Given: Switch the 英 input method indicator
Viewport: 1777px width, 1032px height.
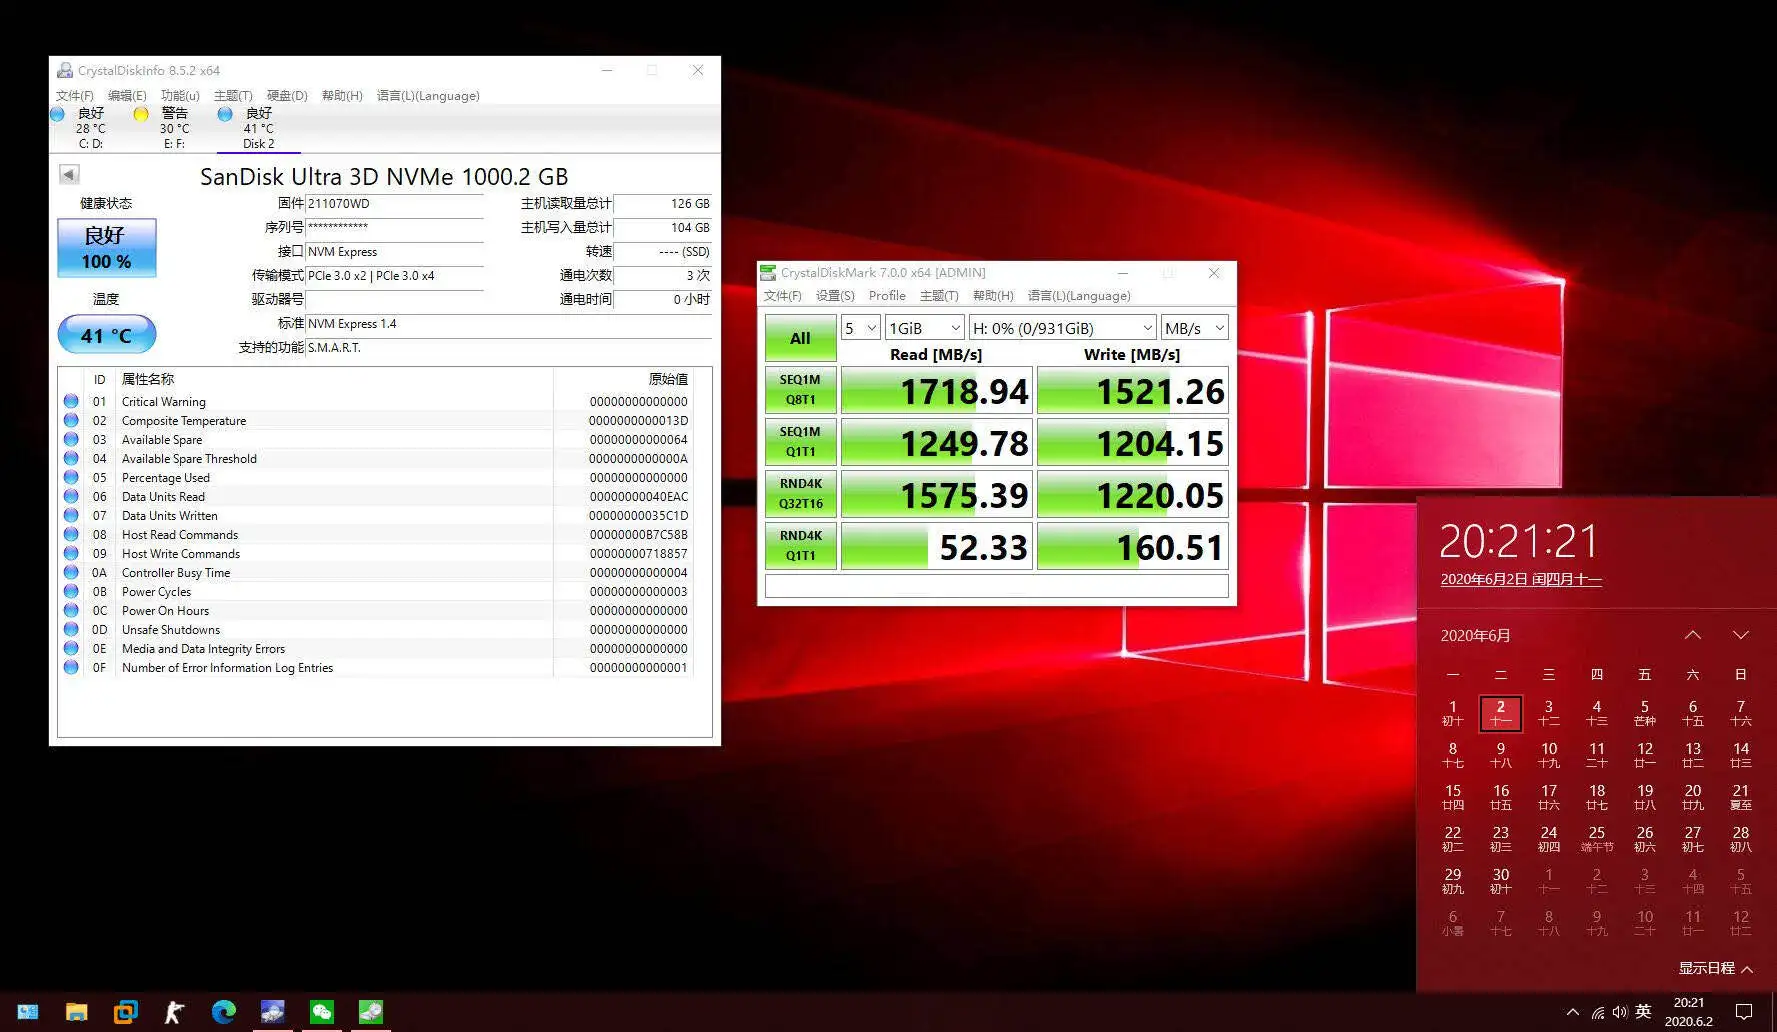Looking at the screenshot, I should [1643, 1012].
